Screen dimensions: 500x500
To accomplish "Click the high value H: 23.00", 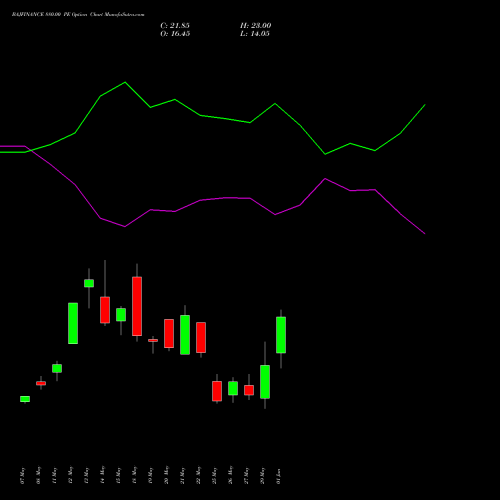I will click(256, 25).
